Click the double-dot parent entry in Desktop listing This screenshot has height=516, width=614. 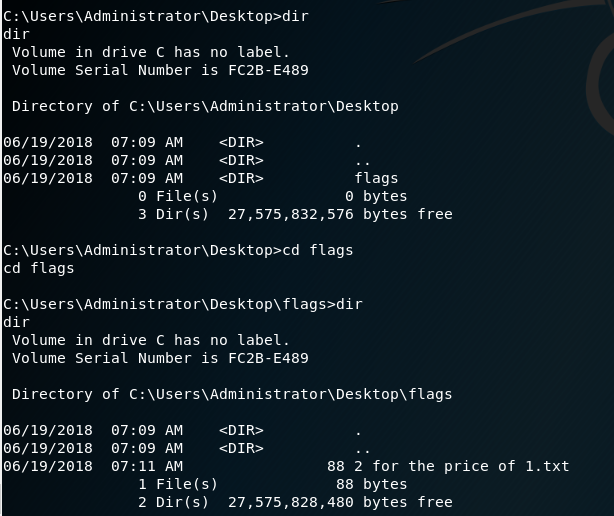362,160
